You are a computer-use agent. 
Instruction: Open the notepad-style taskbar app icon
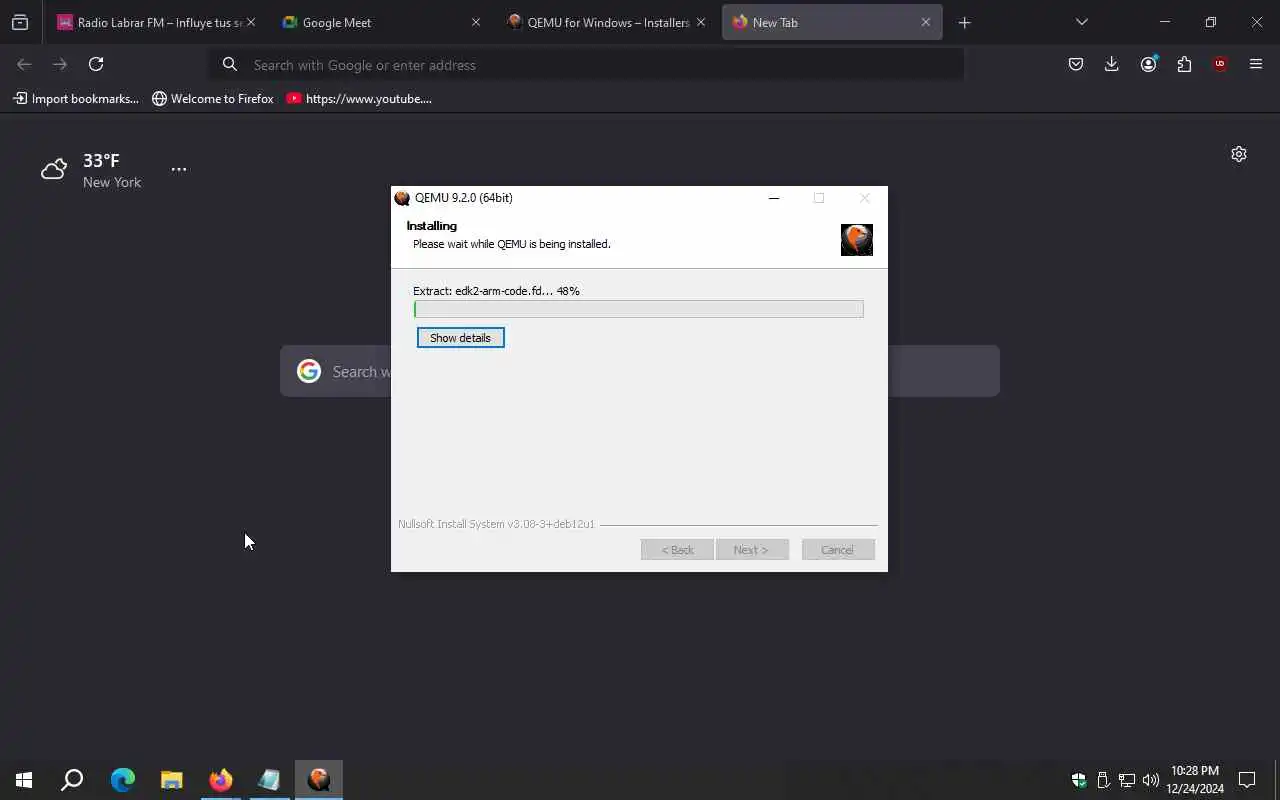(269, 780)
